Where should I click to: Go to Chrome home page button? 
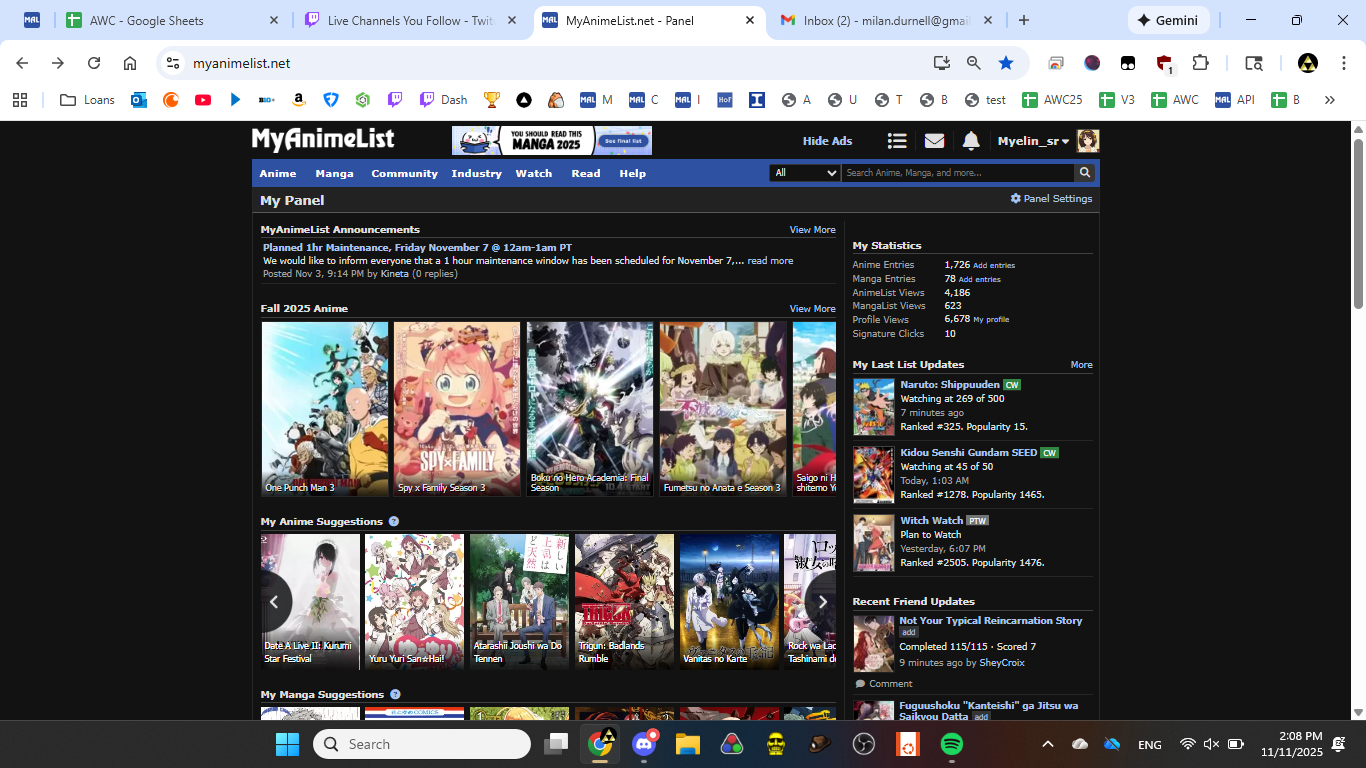(x=130, y=63)
